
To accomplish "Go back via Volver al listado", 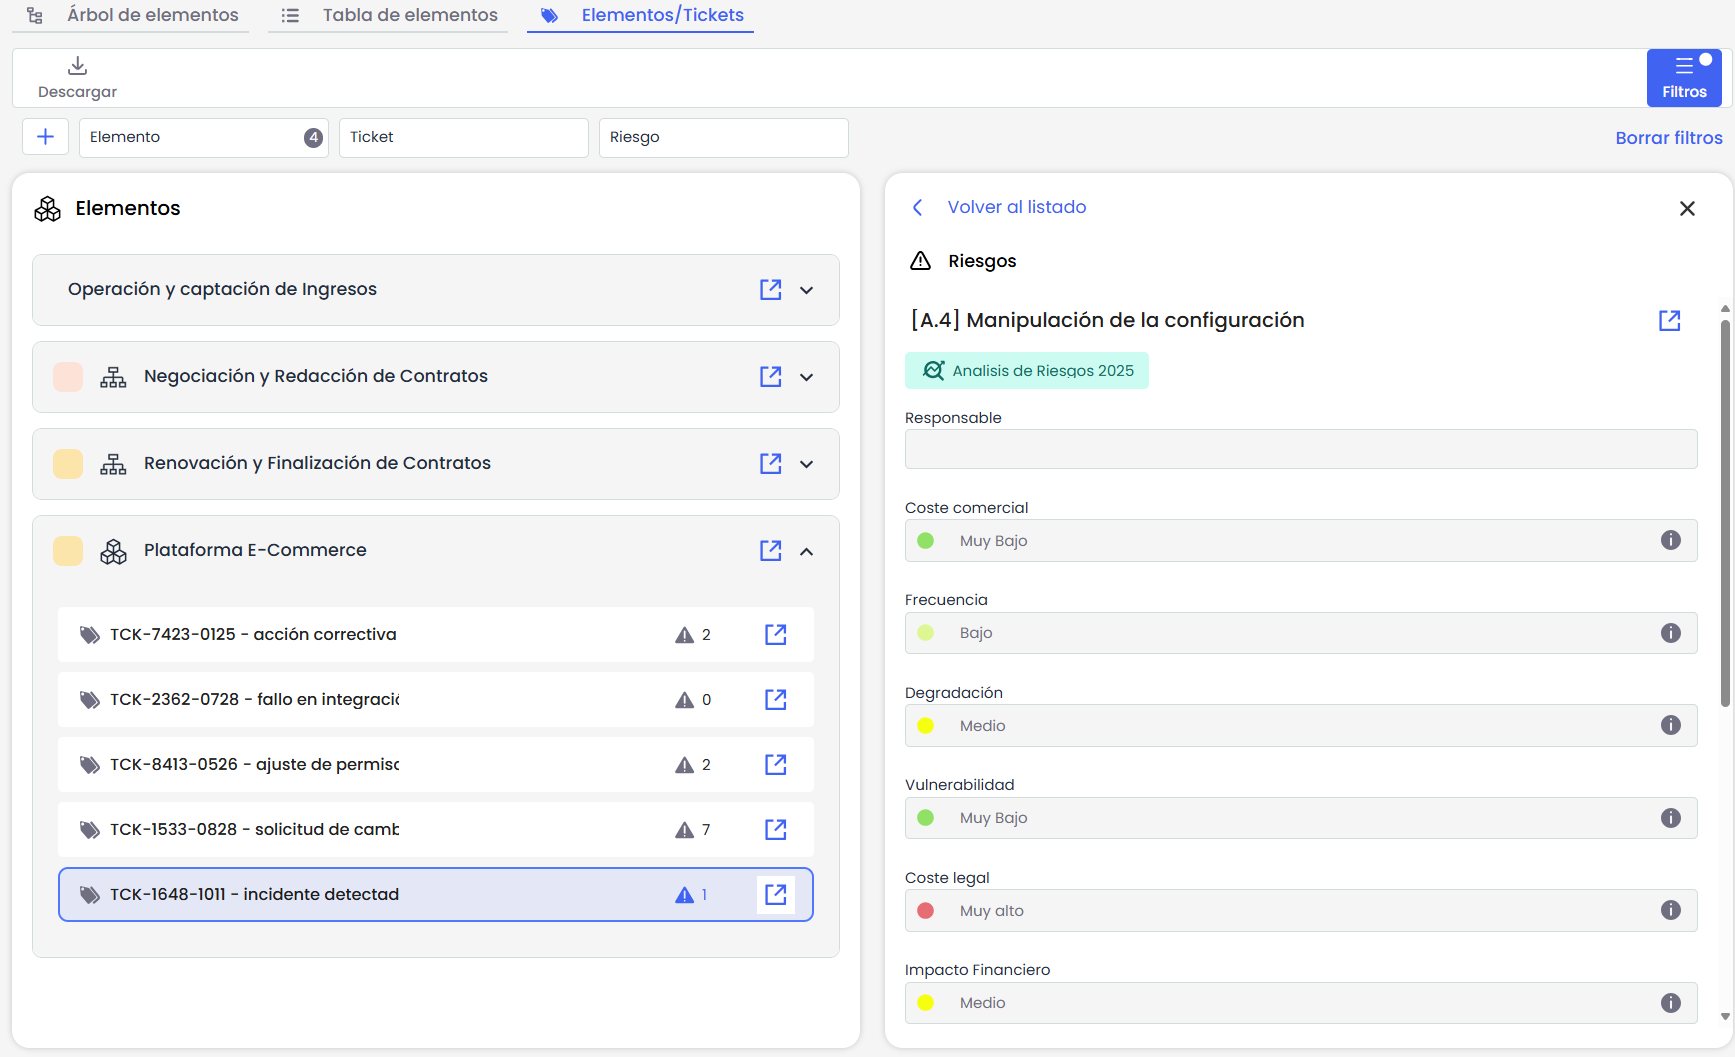I will coord(1015,207).
